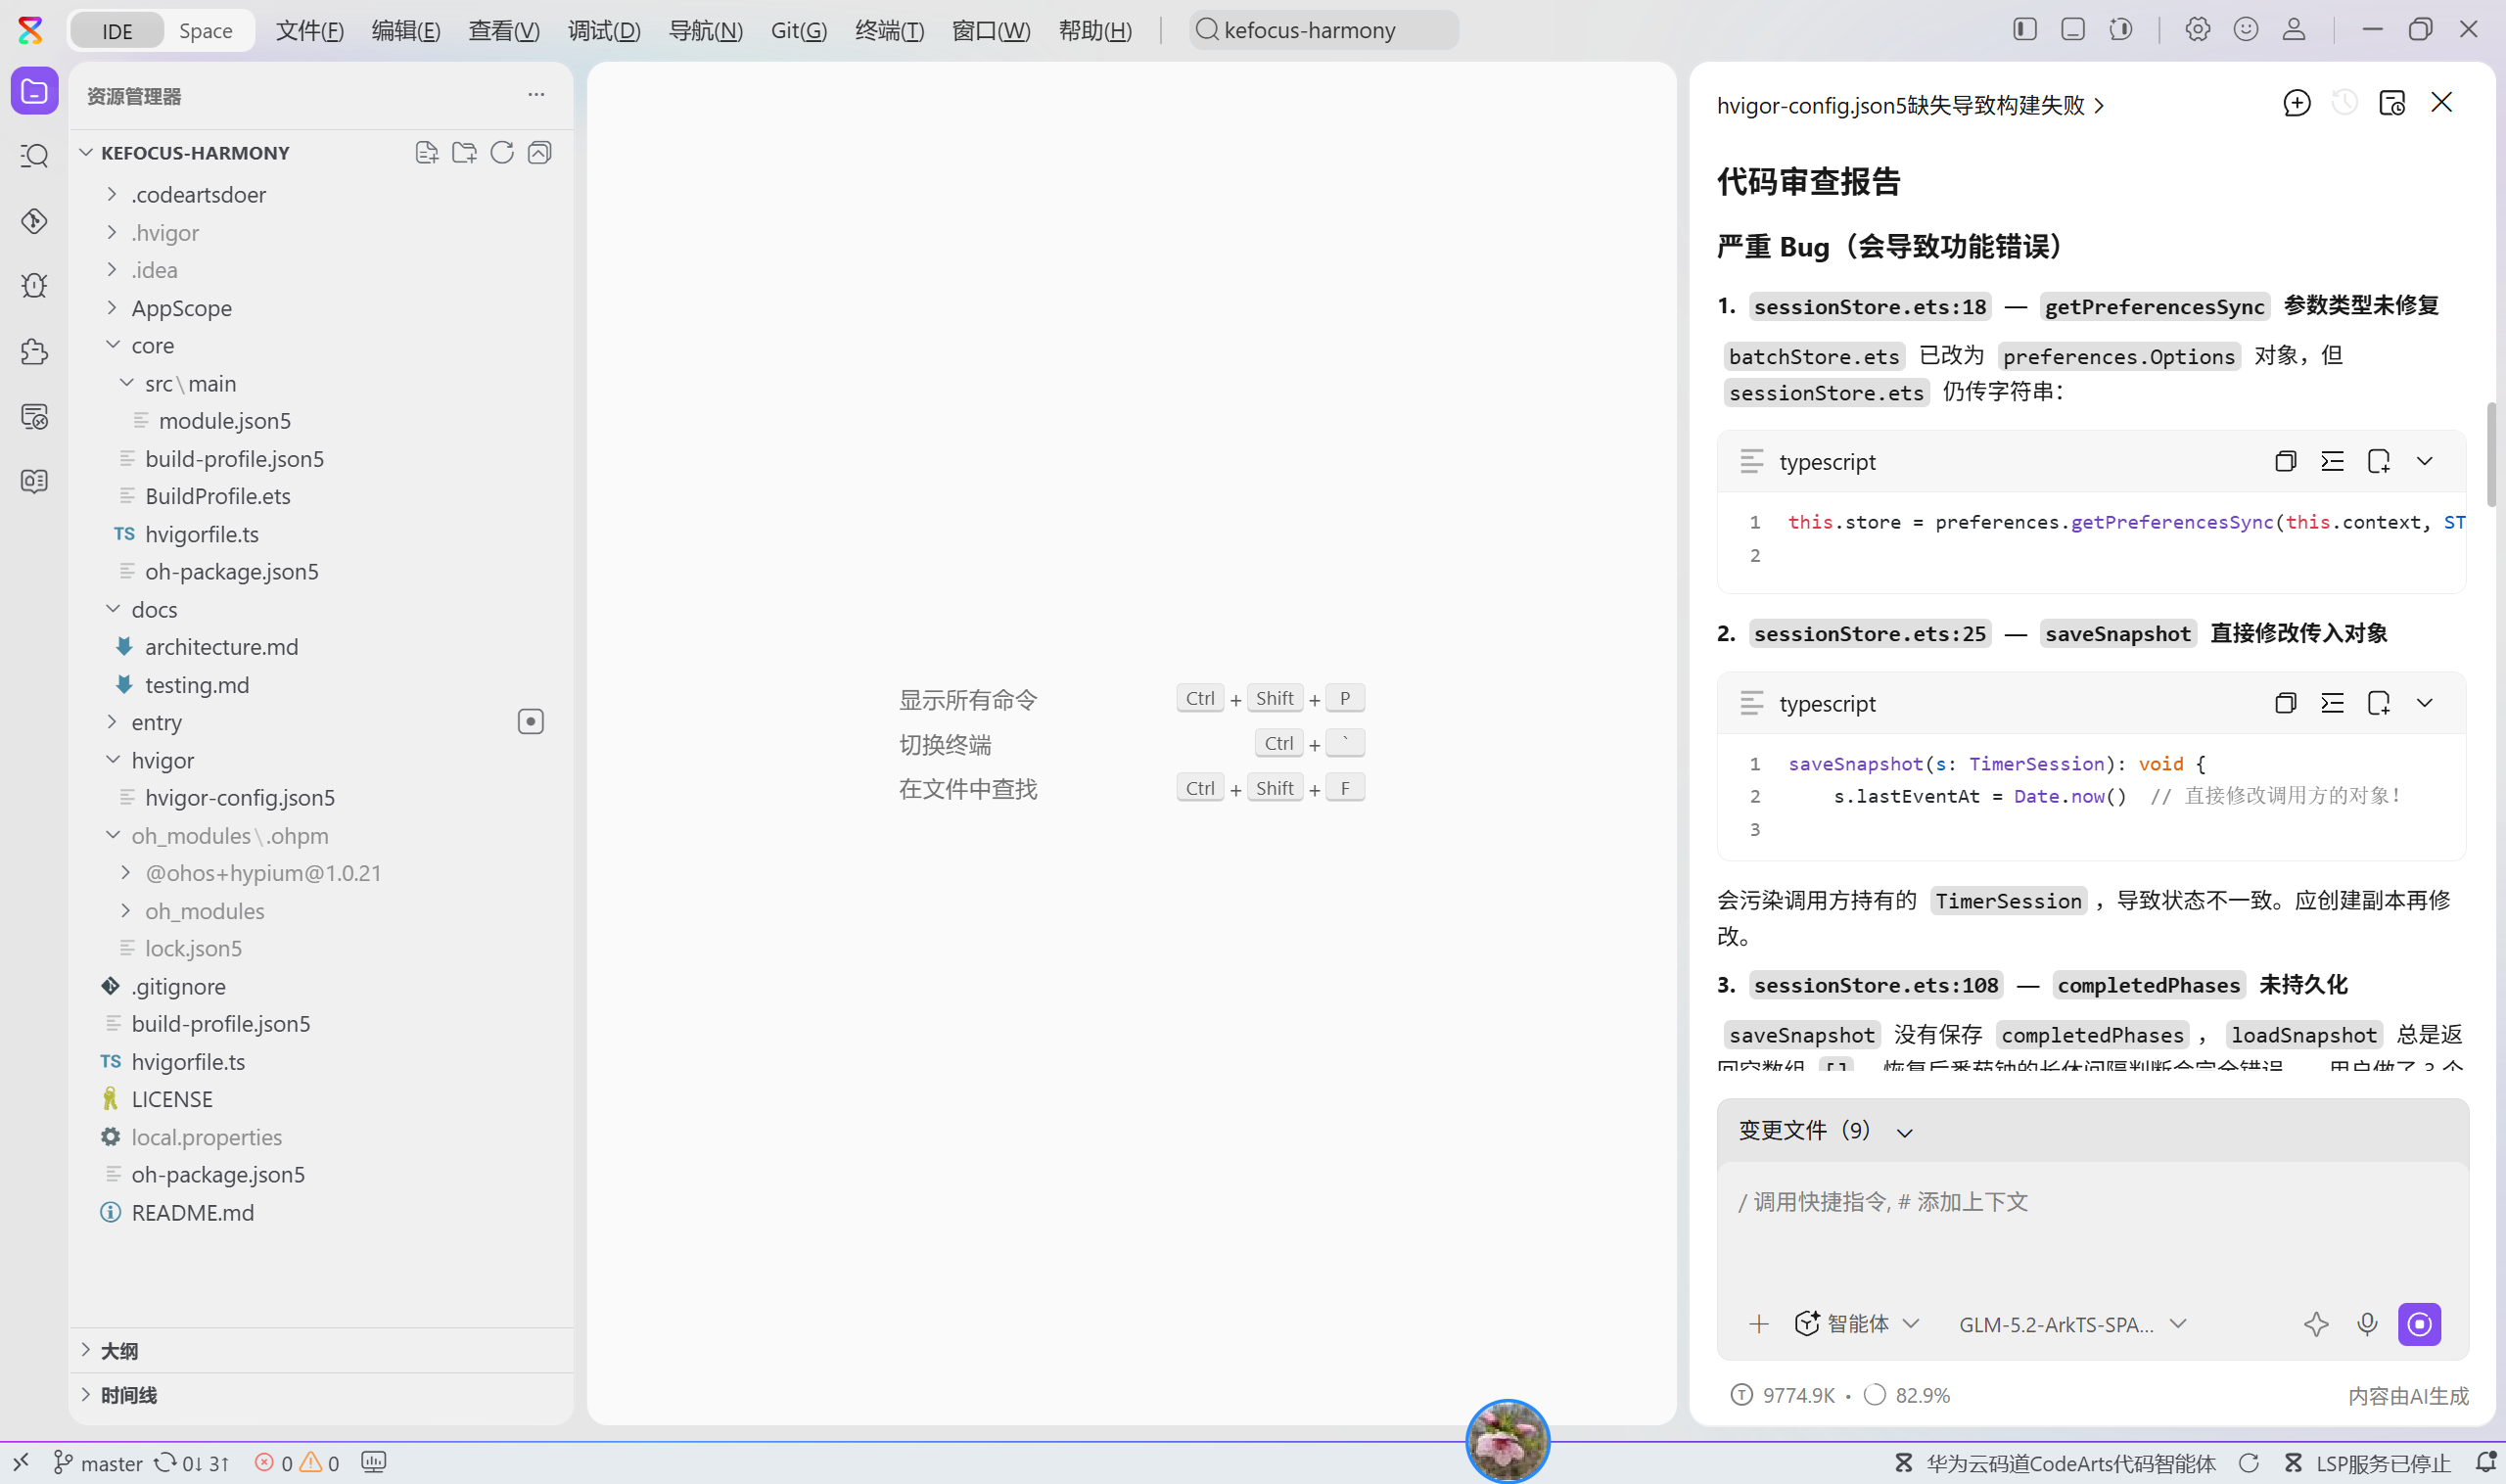2506x1484 pixels.
Task: Open the settings gear in title bar
Action: pos(2197,29)
